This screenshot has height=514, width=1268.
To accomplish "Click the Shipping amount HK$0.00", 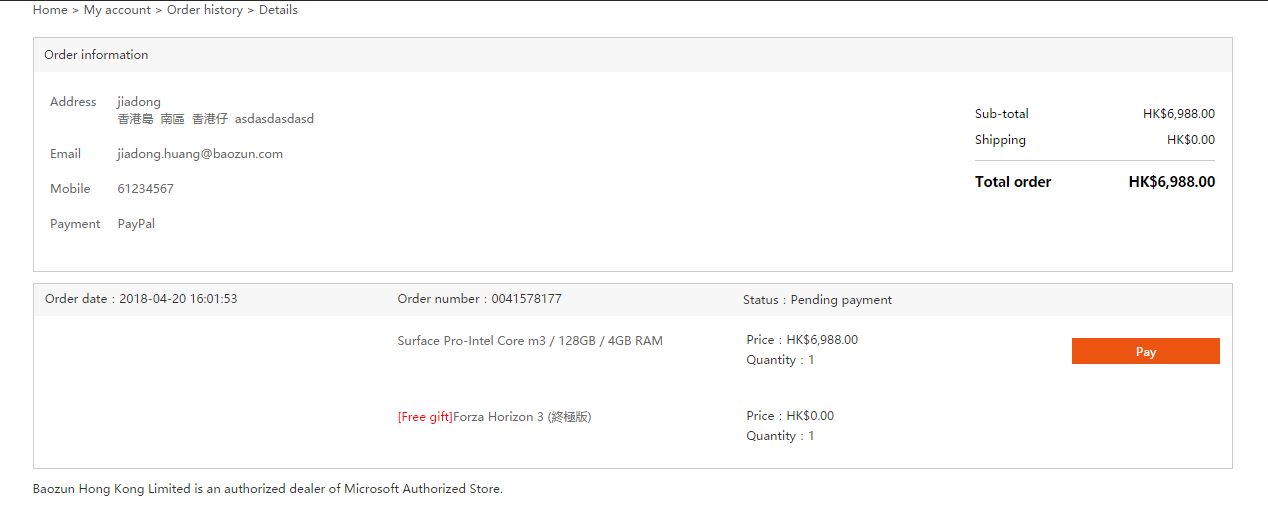I will (x=1191, y=140).
